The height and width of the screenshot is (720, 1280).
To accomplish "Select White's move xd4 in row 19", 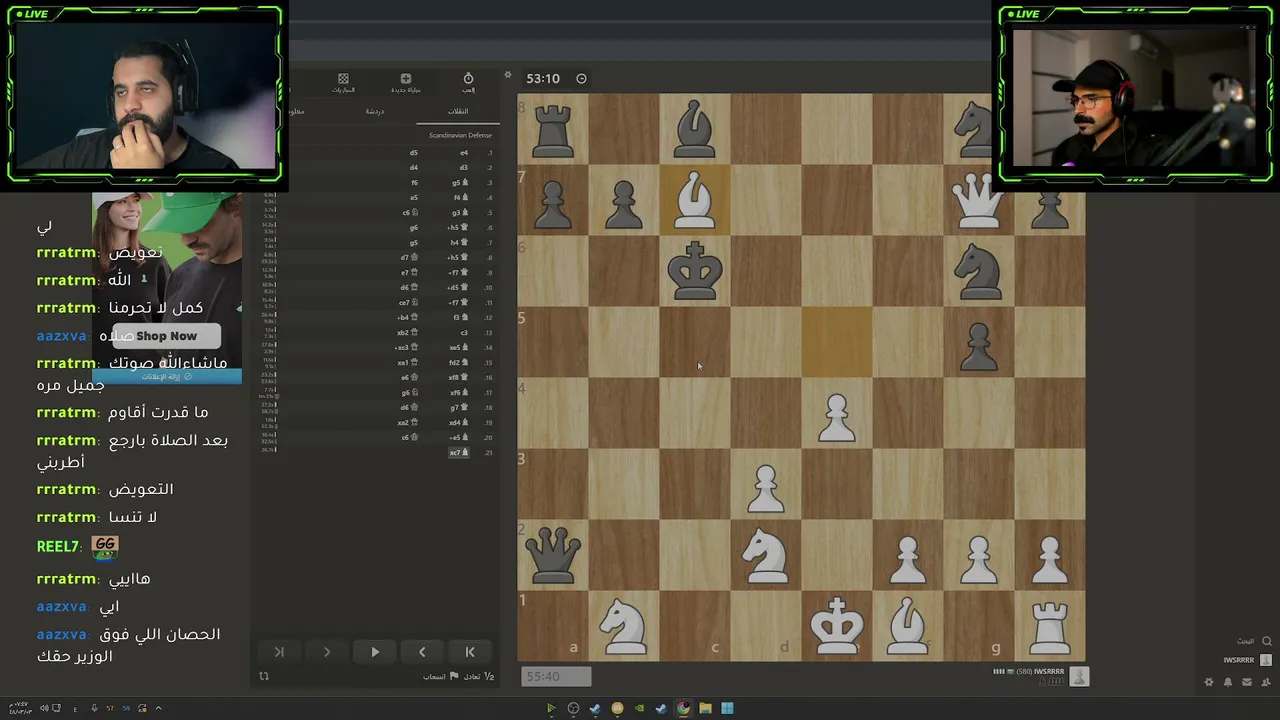I will point(457,423).
